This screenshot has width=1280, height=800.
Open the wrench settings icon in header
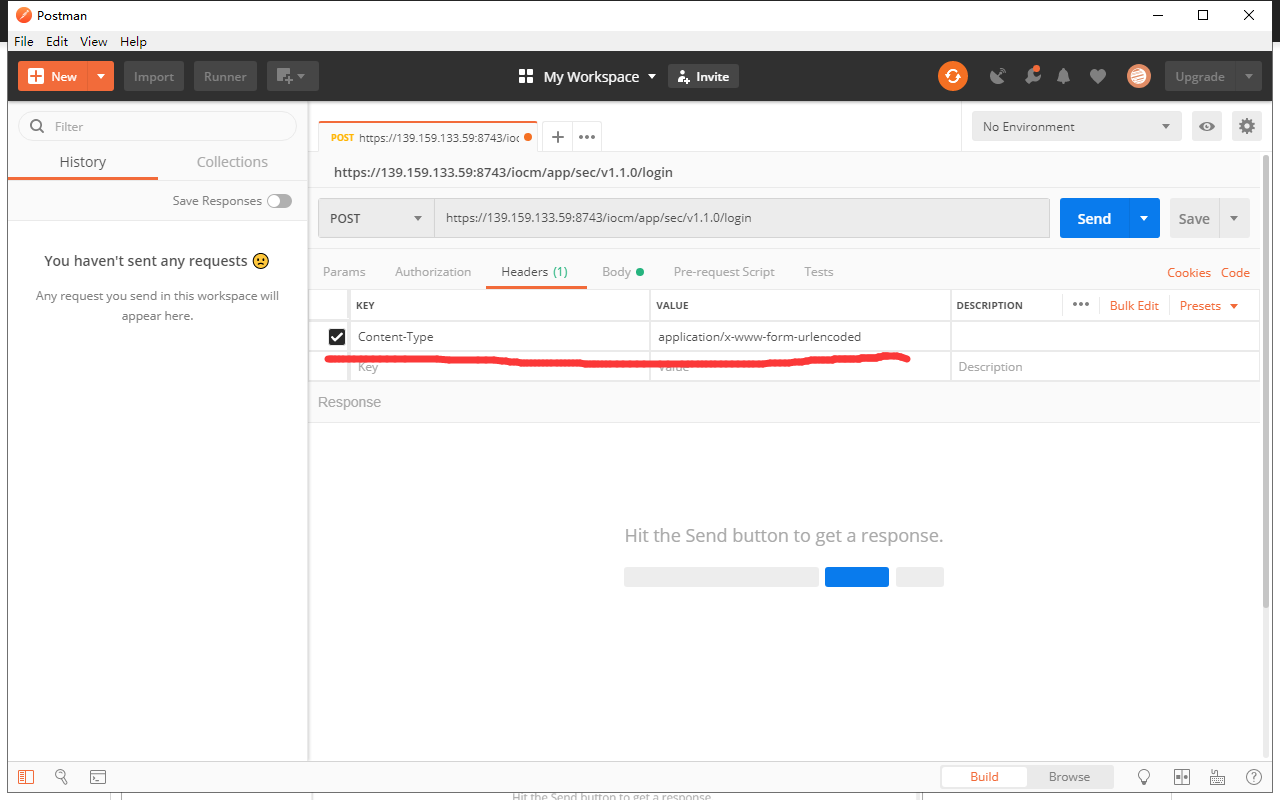point(1031,76)
